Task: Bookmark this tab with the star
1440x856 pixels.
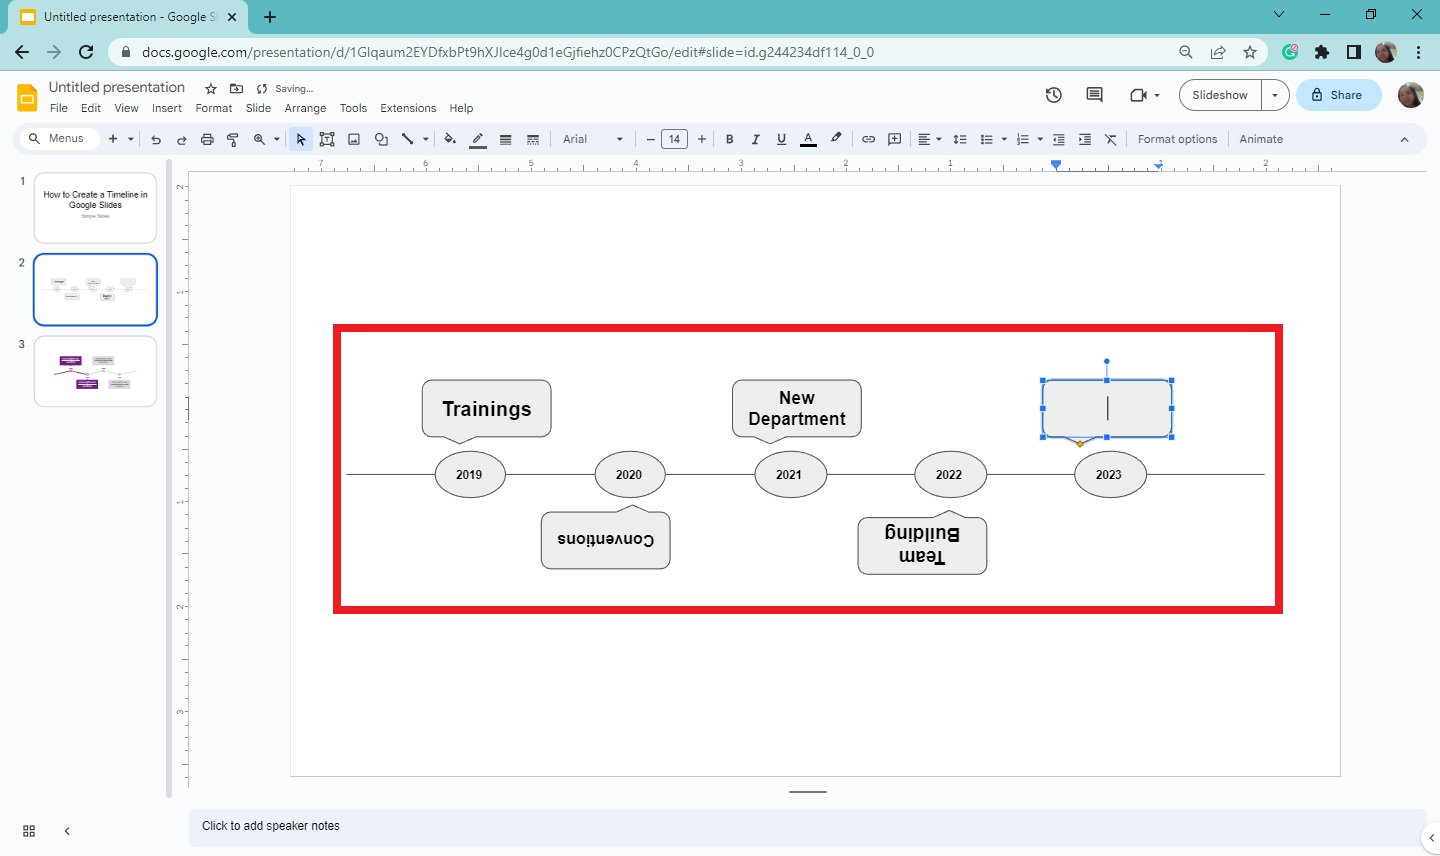Action: click(x=1250, y=52)
